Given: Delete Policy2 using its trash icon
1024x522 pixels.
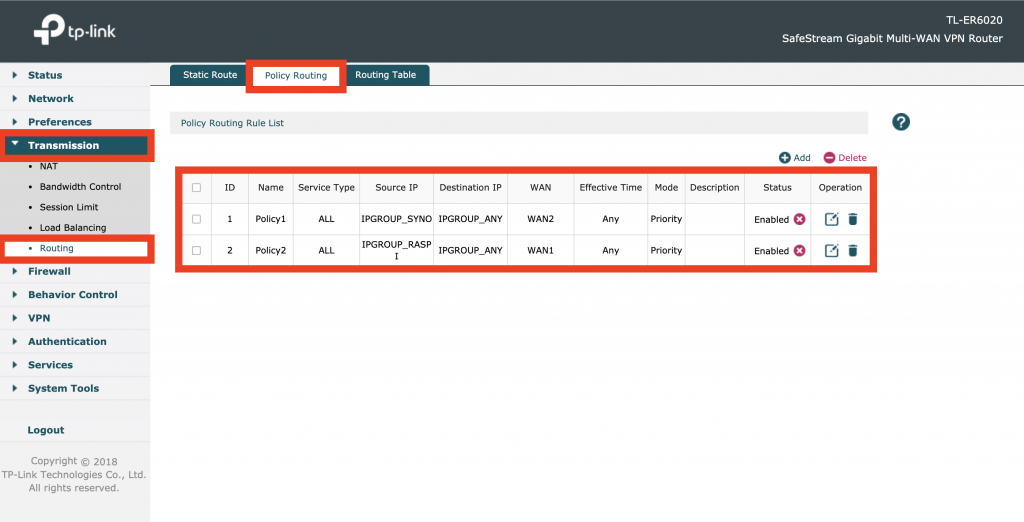Looking at the screenshot, I should (x=853, y=250).
